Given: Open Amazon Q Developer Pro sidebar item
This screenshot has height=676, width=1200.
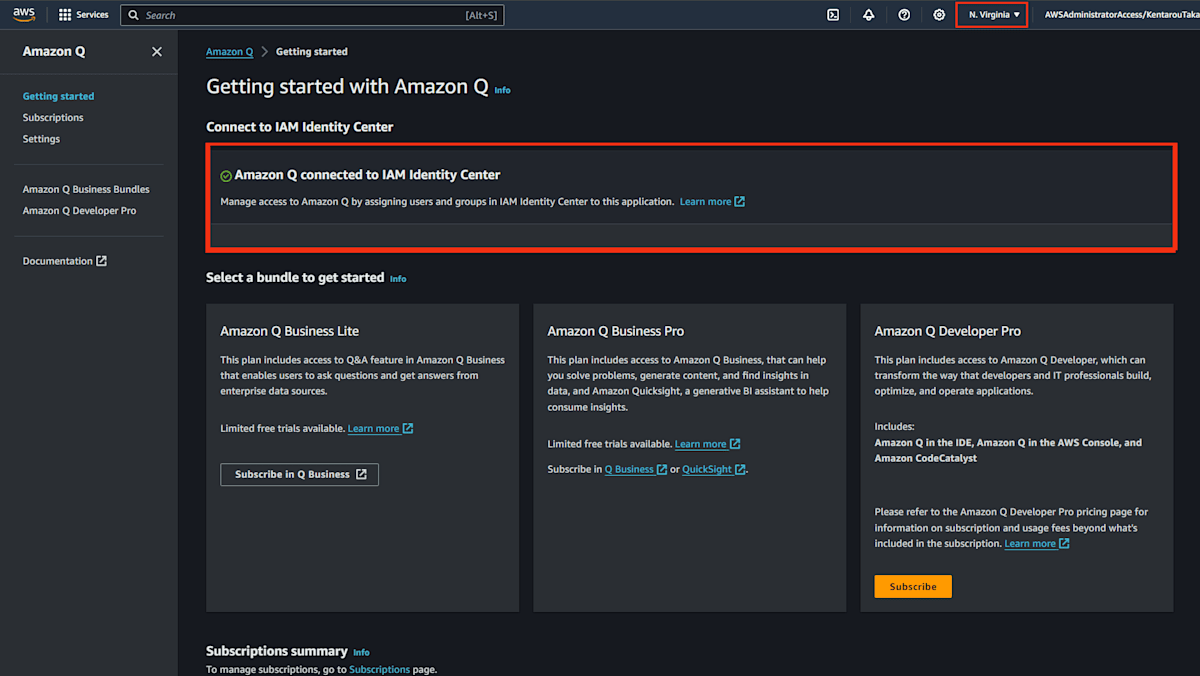Looking at the screenshot, I should point(79,211).
